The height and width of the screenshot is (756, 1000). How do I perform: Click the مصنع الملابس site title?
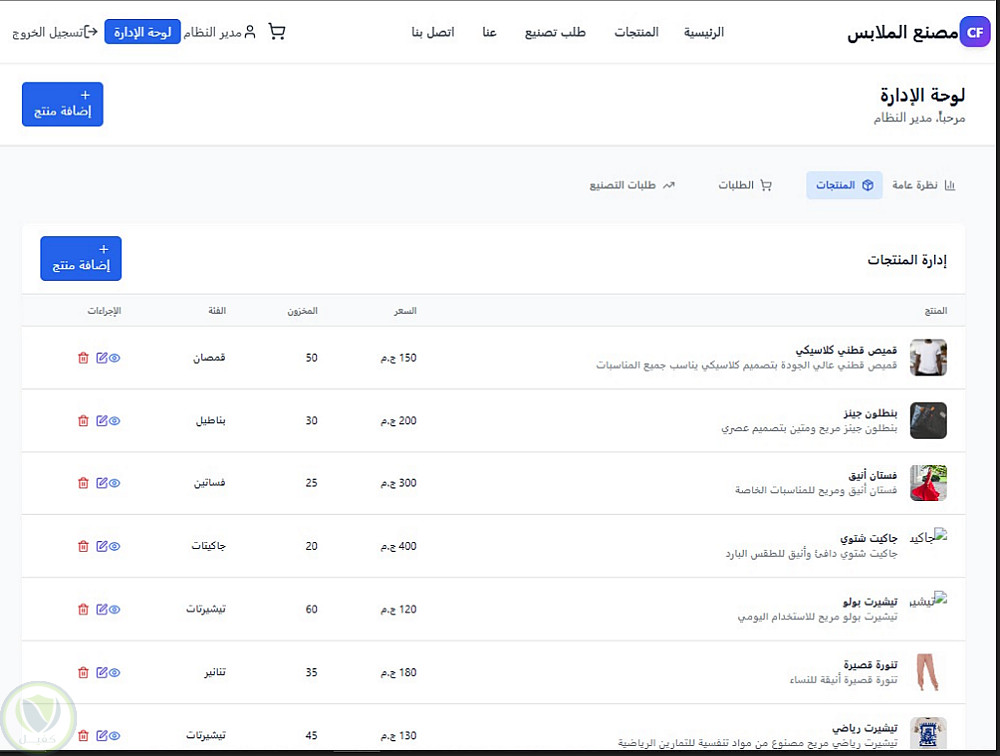[902, 33]
